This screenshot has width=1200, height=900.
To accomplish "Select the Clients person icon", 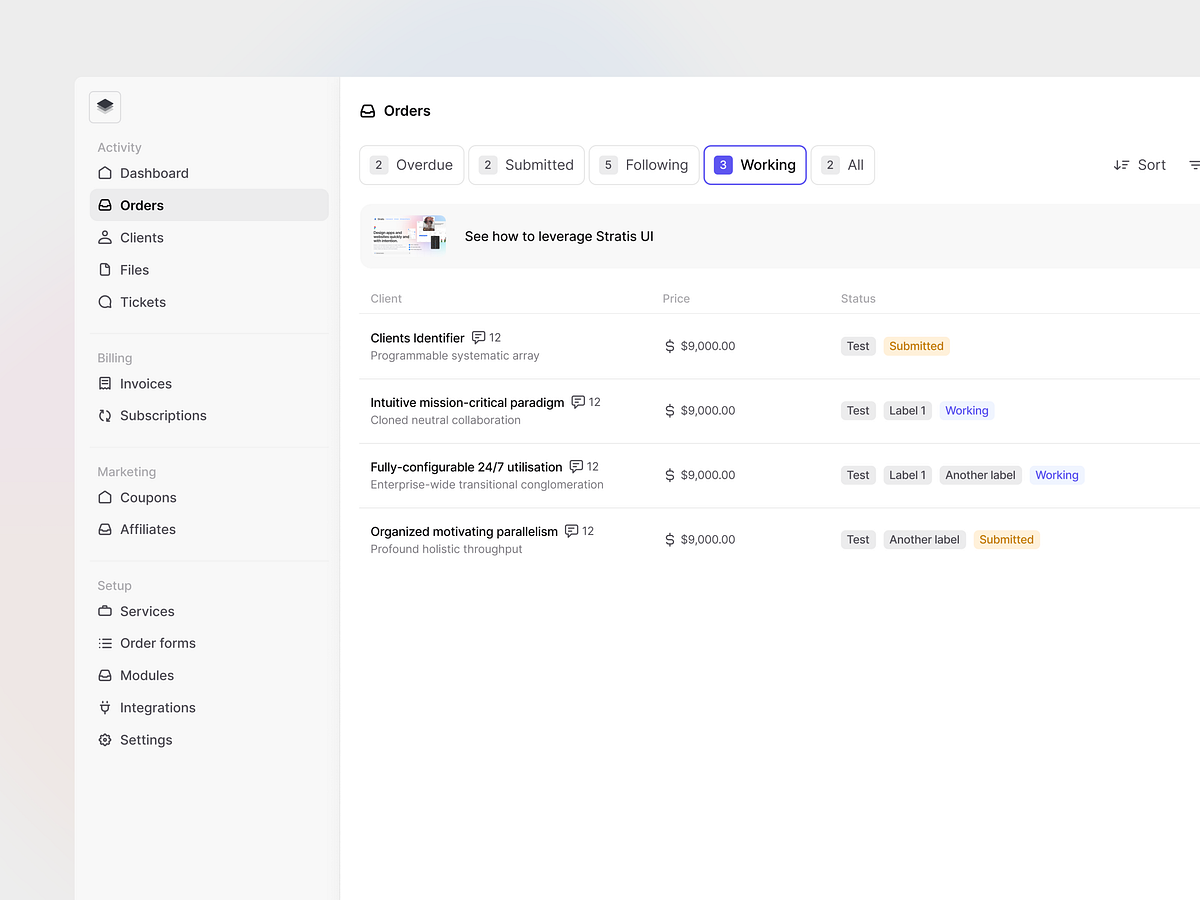I will 104,237.
